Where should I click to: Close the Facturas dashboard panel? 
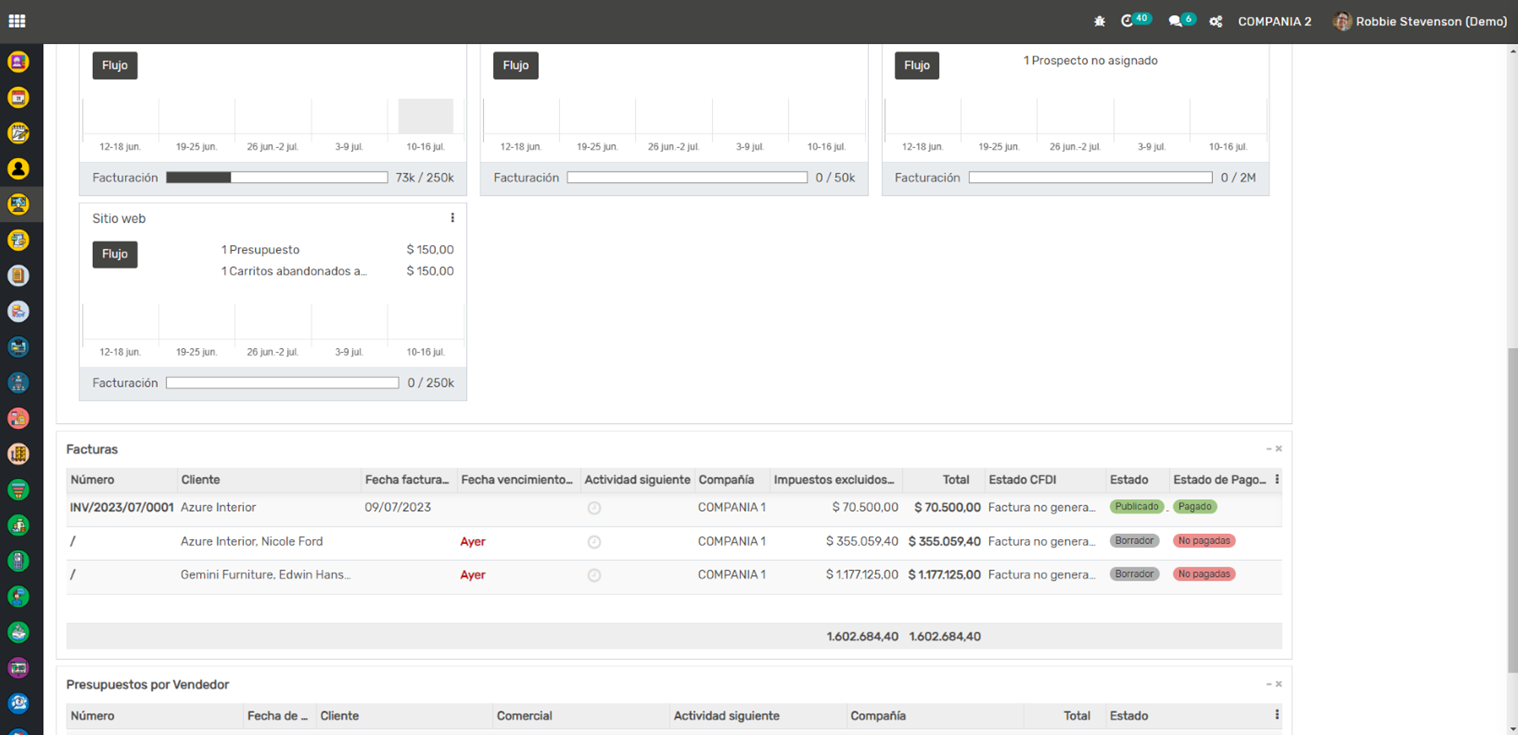[1279, 449]
